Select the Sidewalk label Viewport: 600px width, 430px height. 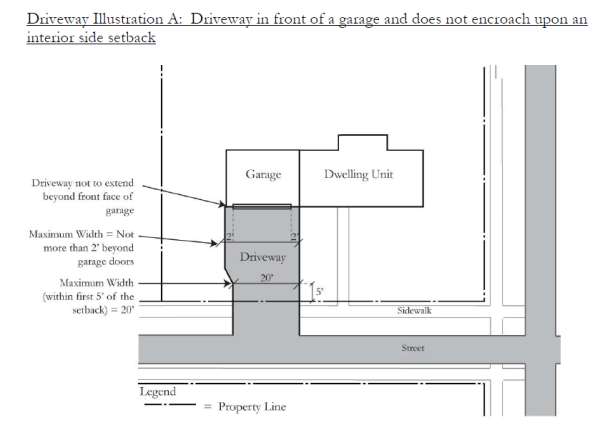click(414, 310)
